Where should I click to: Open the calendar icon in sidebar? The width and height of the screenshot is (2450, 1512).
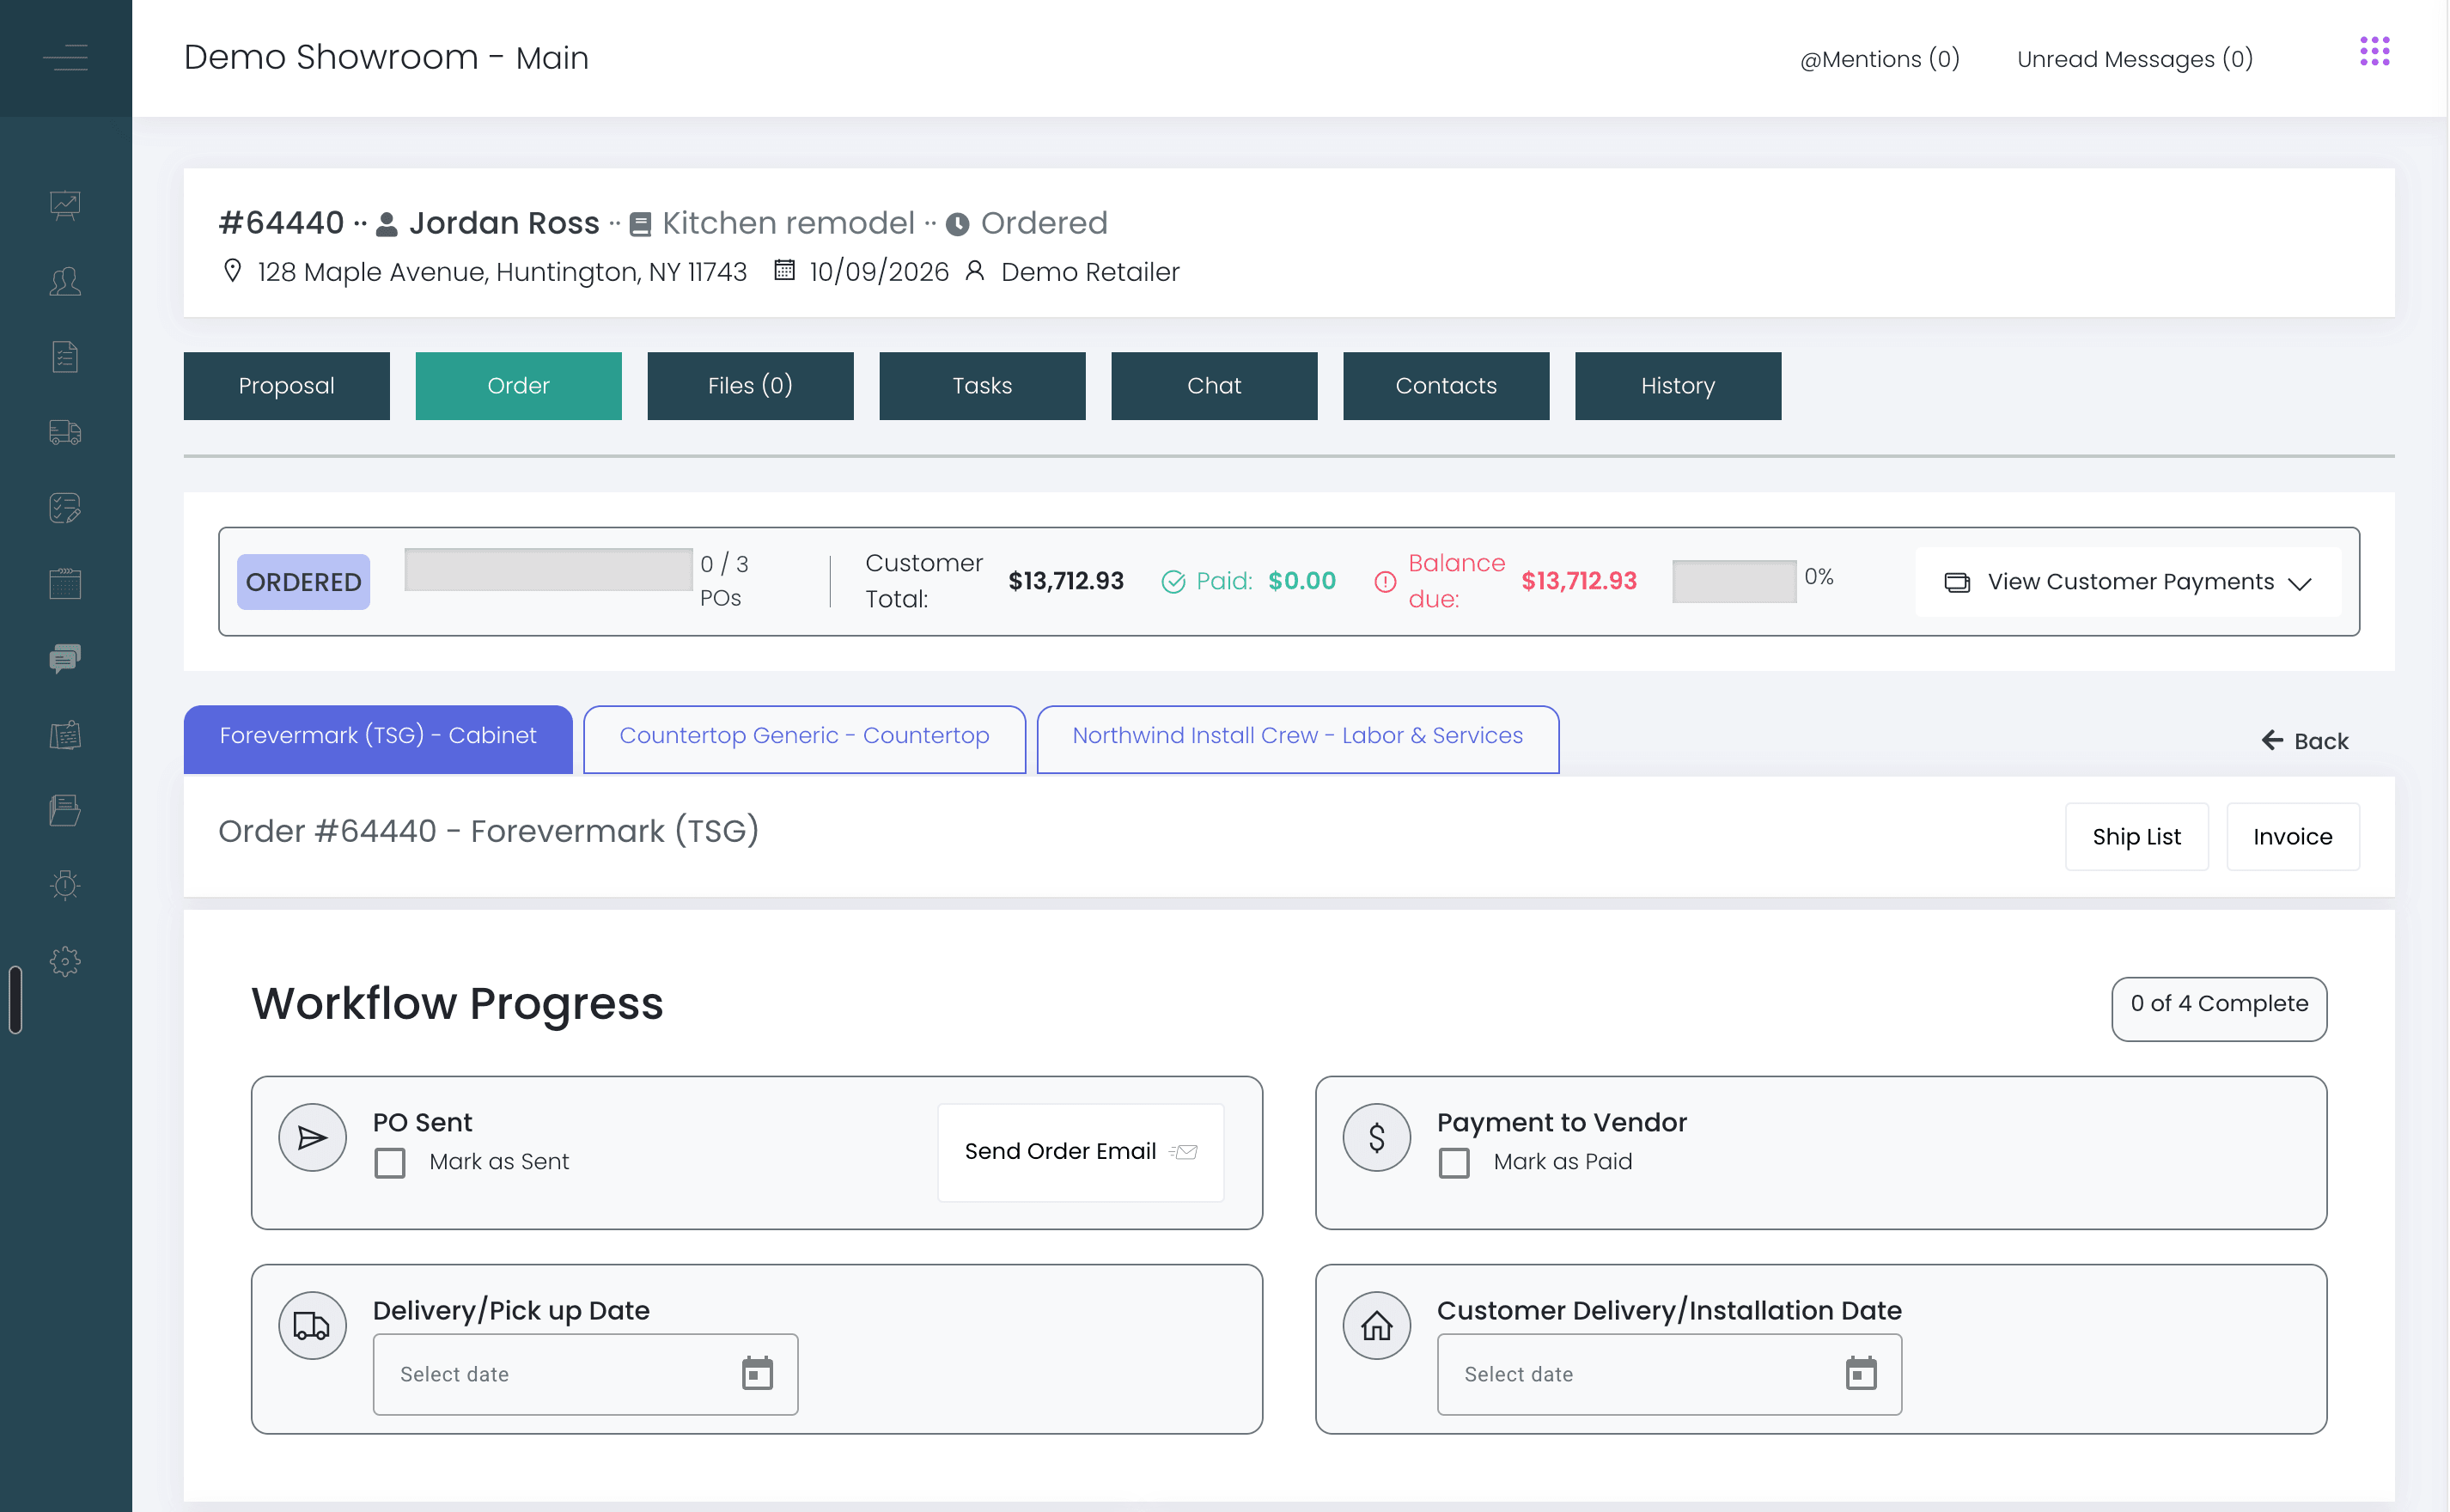65,583
